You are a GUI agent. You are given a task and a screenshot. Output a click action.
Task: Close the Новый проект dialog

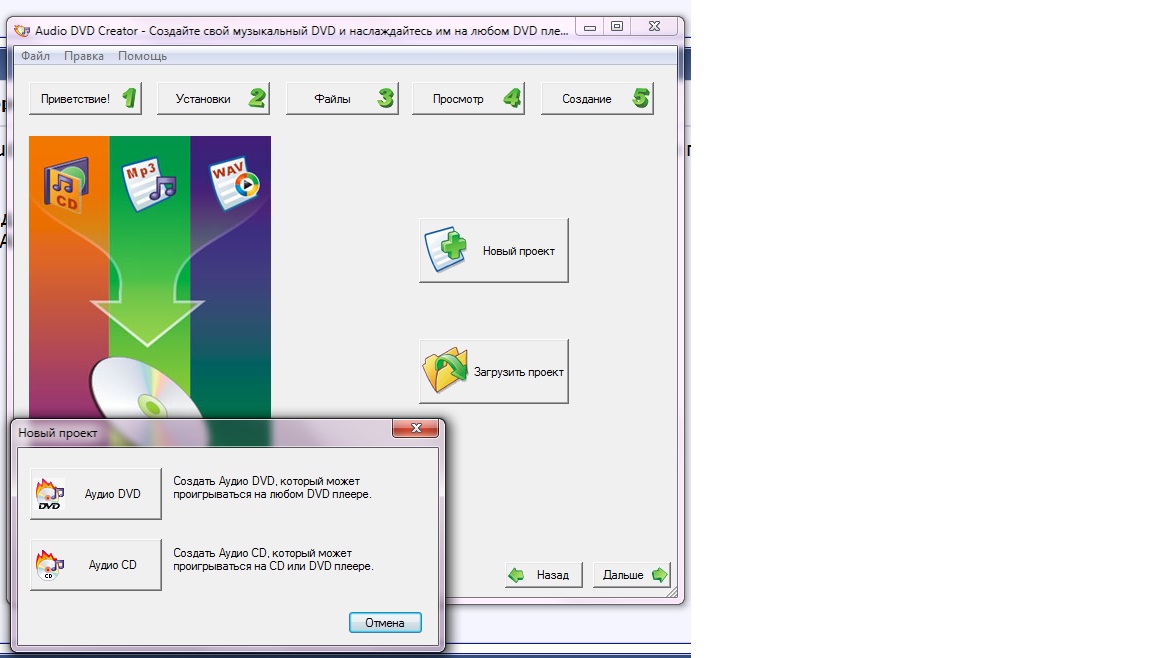click(x=415, y=429)
